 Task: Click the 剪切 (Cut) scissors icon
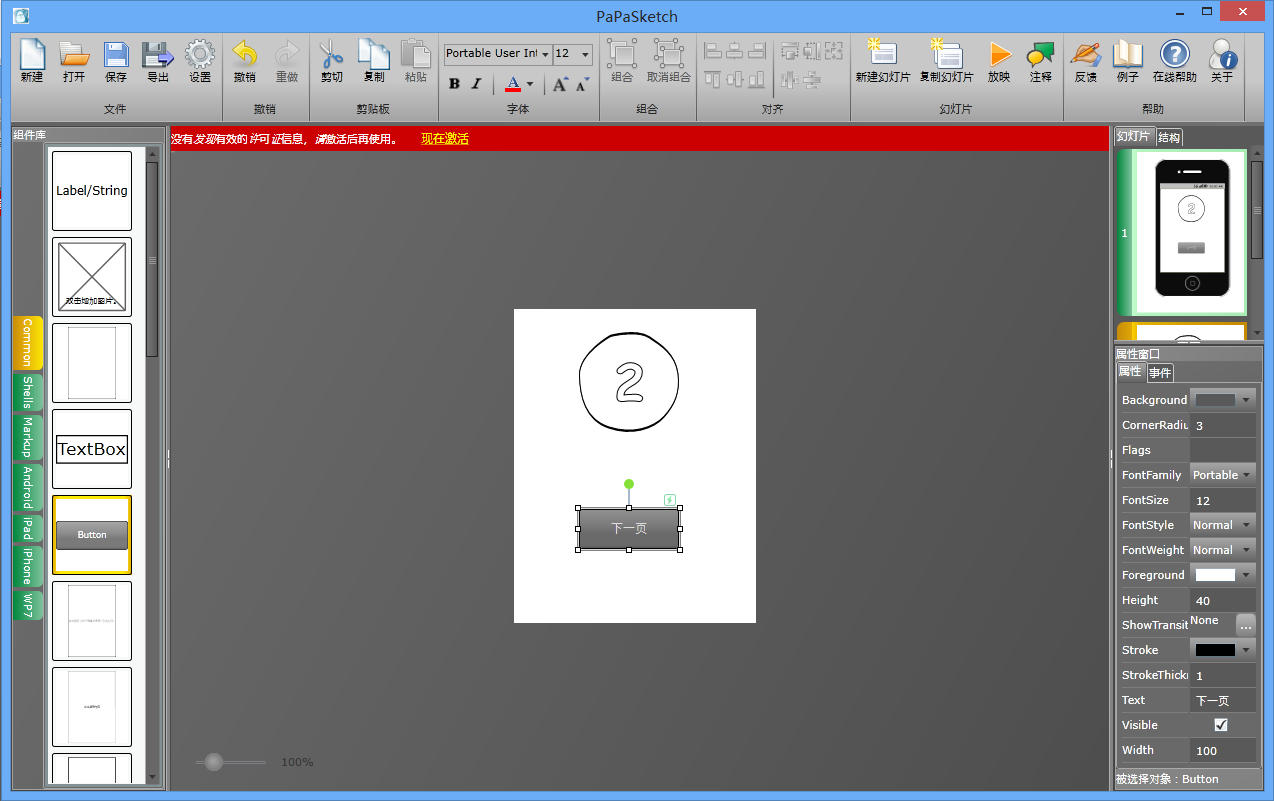click(331, 55)
